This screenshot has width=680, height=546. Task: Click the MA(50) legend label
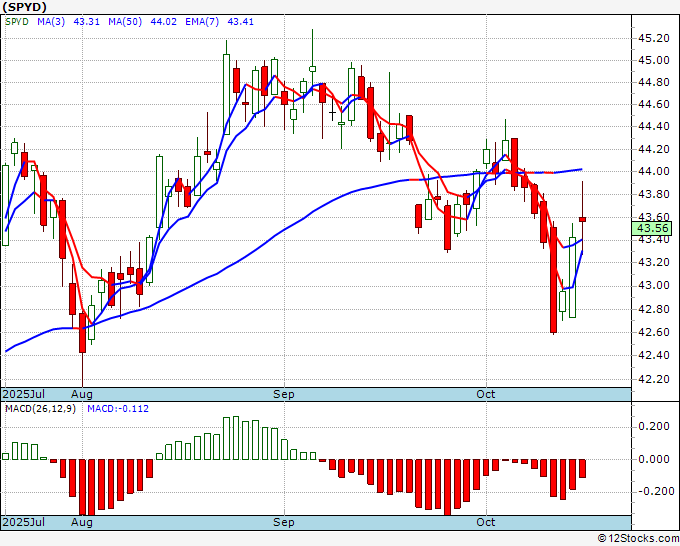(x=125, y=22)
